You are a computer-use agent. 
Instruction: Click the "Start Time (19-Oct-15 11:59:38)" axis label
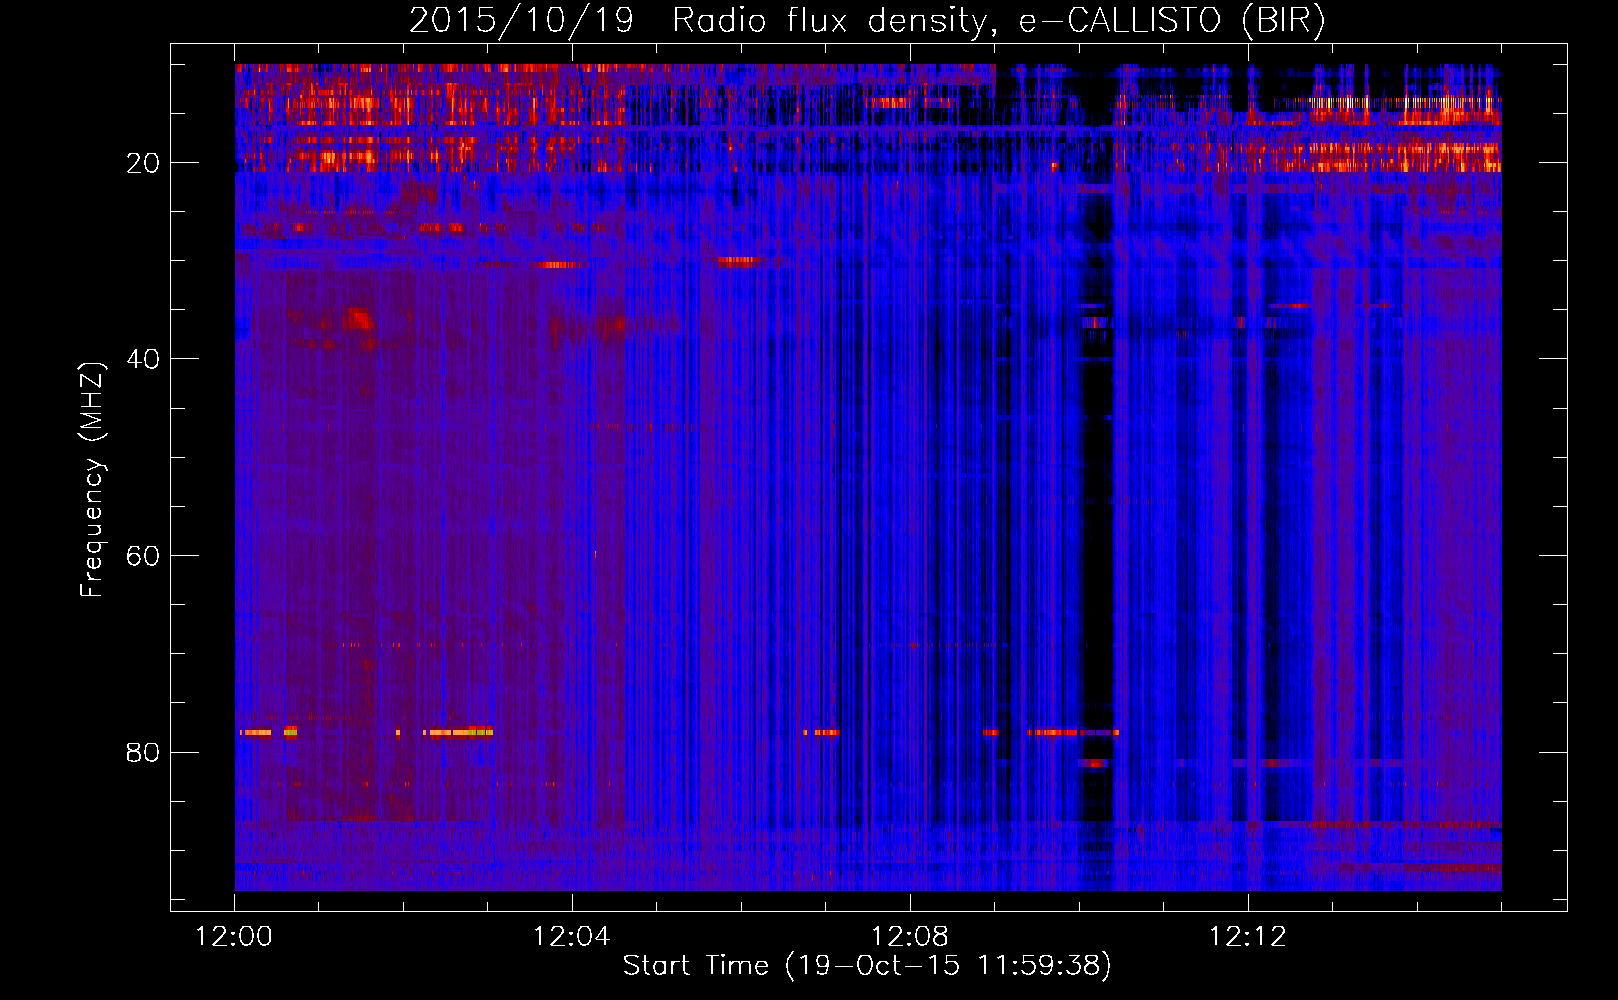point(867,966)
